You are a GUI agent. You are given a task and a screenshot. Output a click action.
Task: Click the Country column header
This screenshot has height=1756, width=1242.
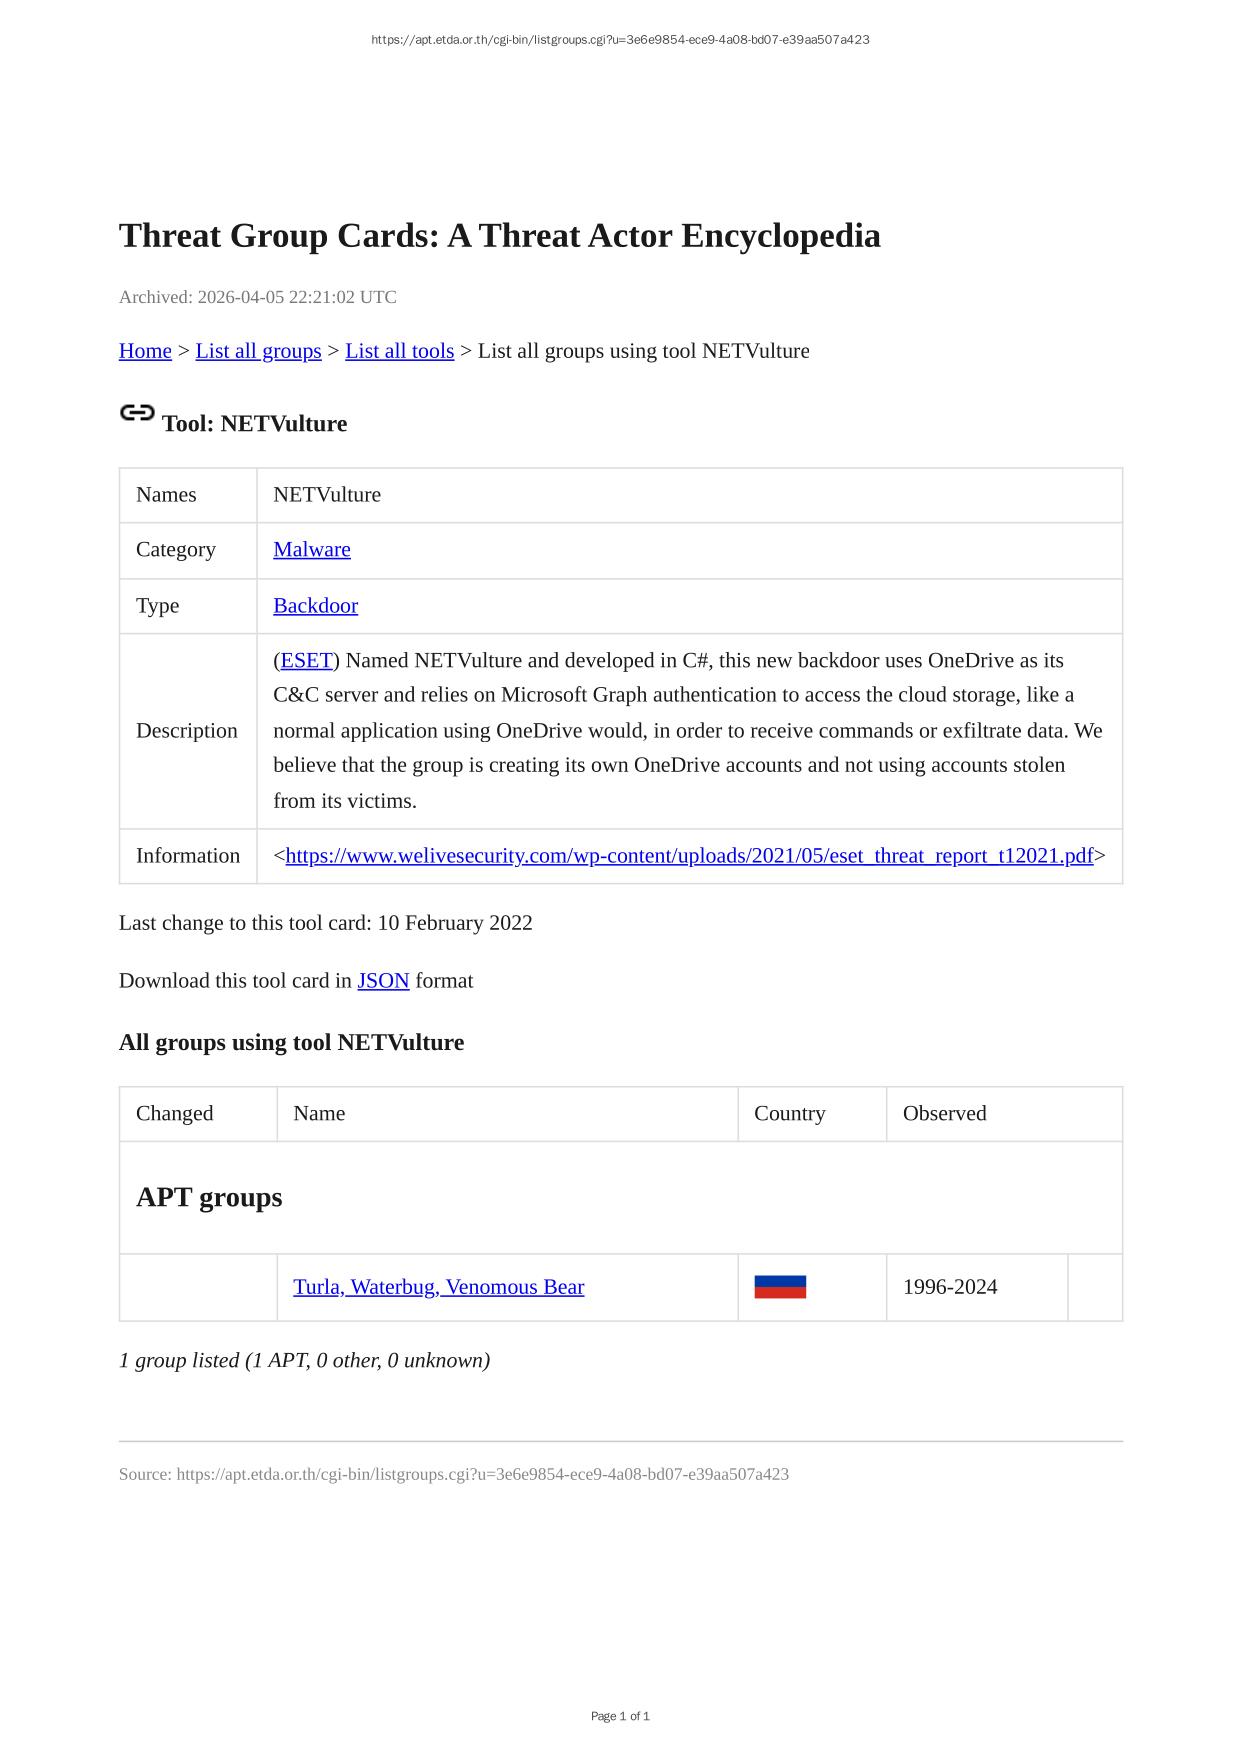click(789, 1114)
